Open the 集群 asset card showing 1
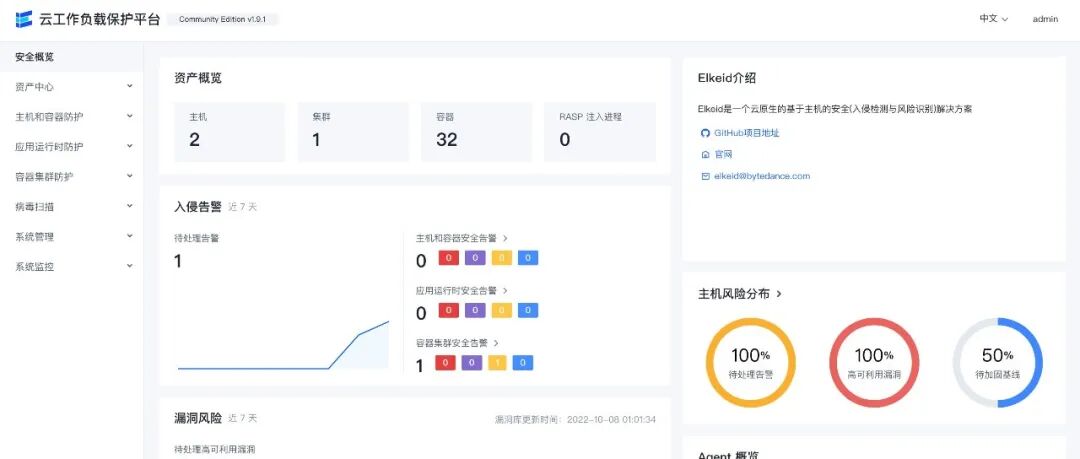Image resolution: width=1080 pixels, height=459 pixels. [353, 132]
